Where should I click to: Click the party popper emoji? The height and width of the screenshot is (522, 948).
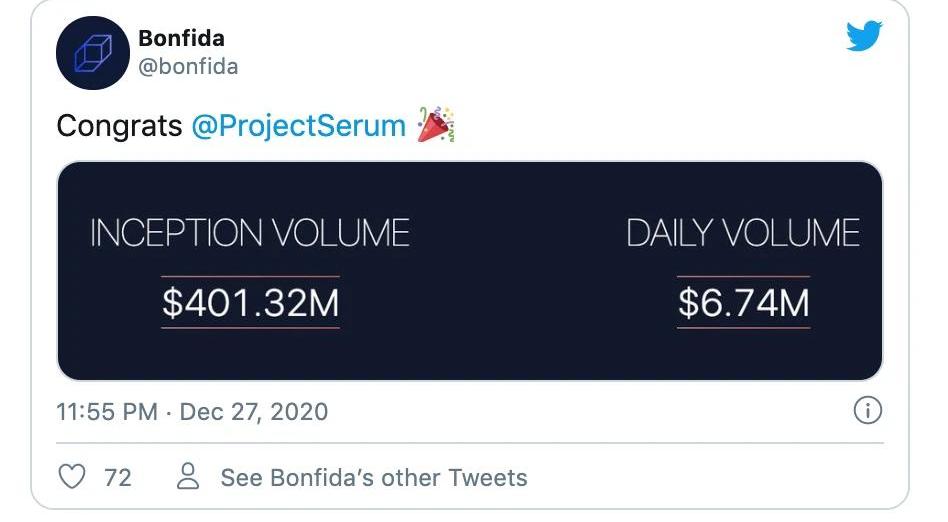[436, 125]
